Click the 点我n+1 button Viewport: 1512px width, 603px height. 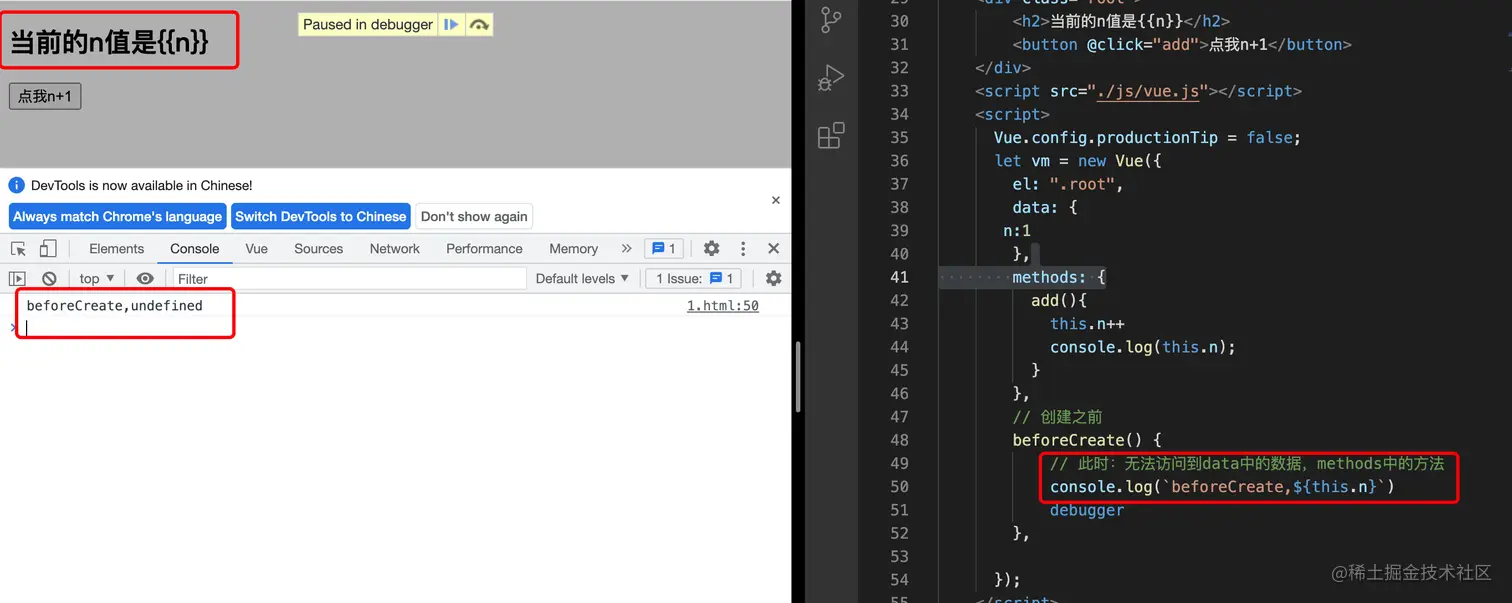(x=45, y=96)
